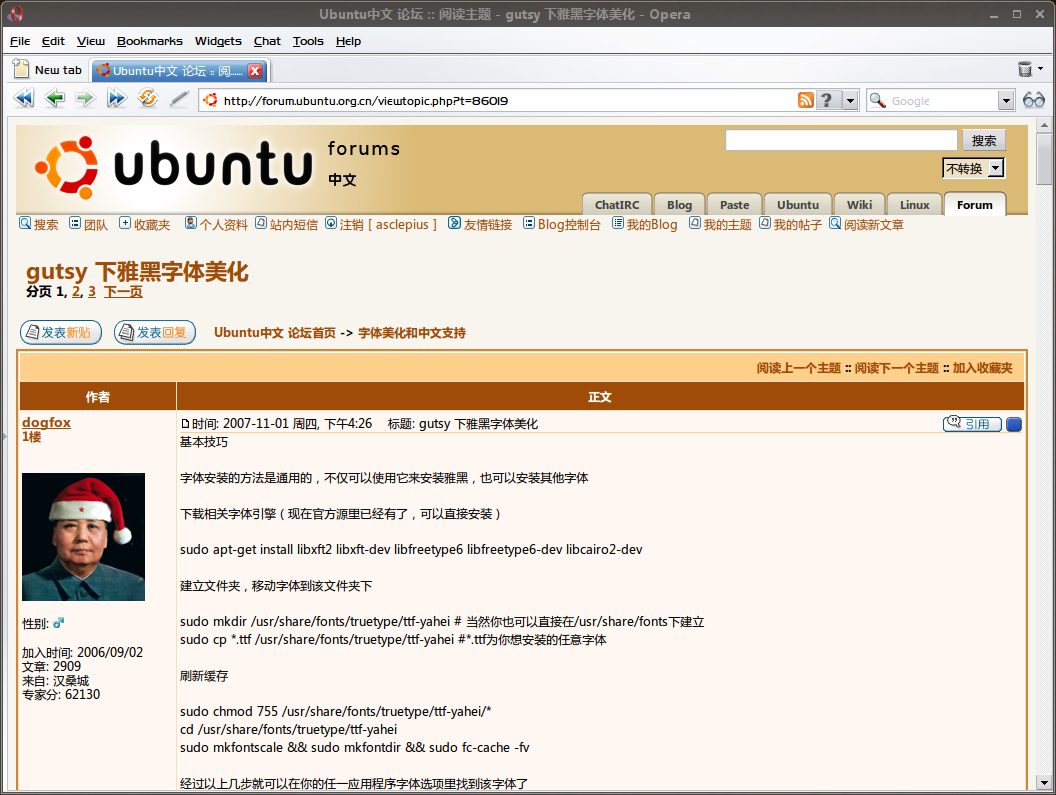The width and height of the screenshot is (1056, 795).
Task: Select the Forum site tab
Action: [975, 205]
